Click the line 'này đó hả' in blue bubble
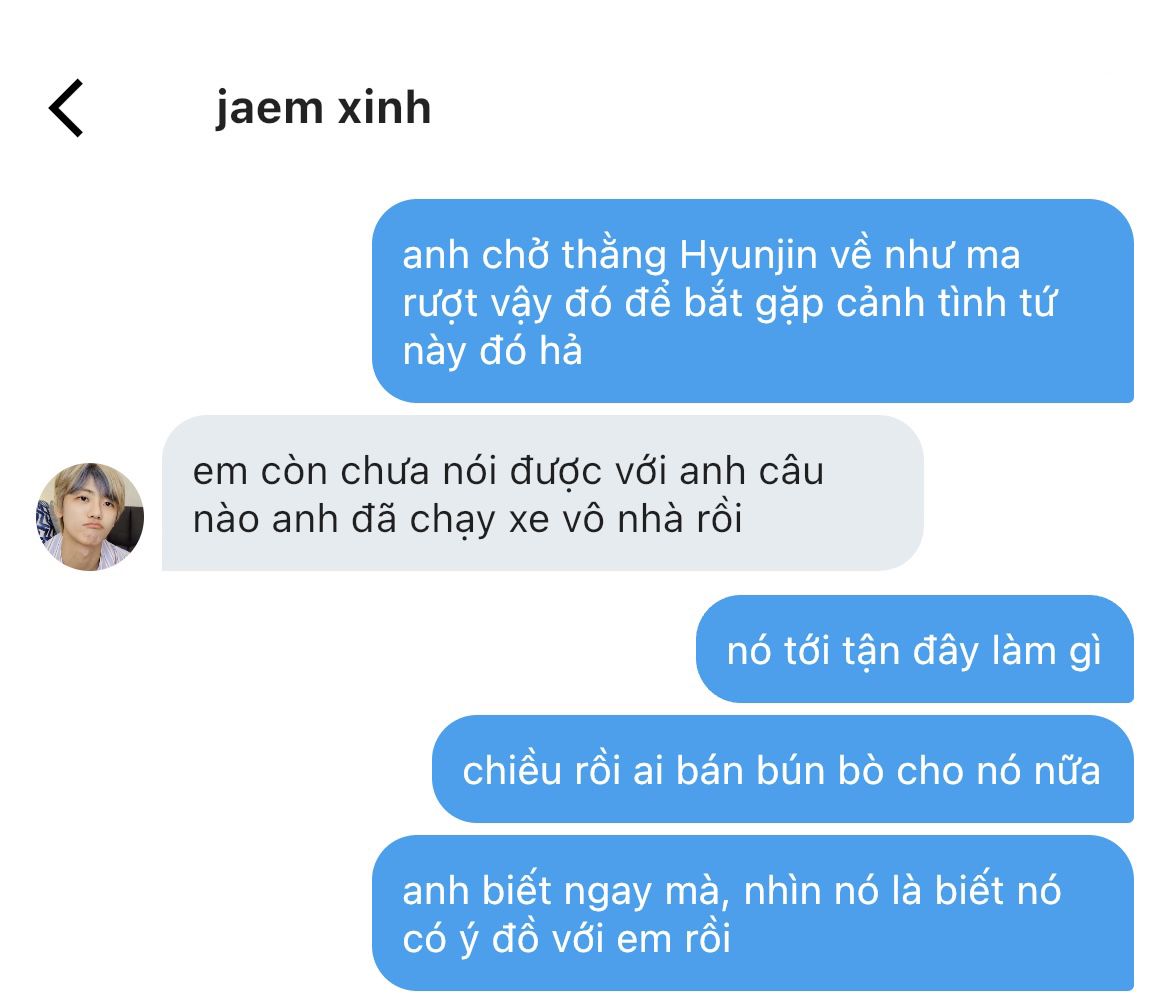1169x996 pixels. pyautogui.click(x=492, y=351)
